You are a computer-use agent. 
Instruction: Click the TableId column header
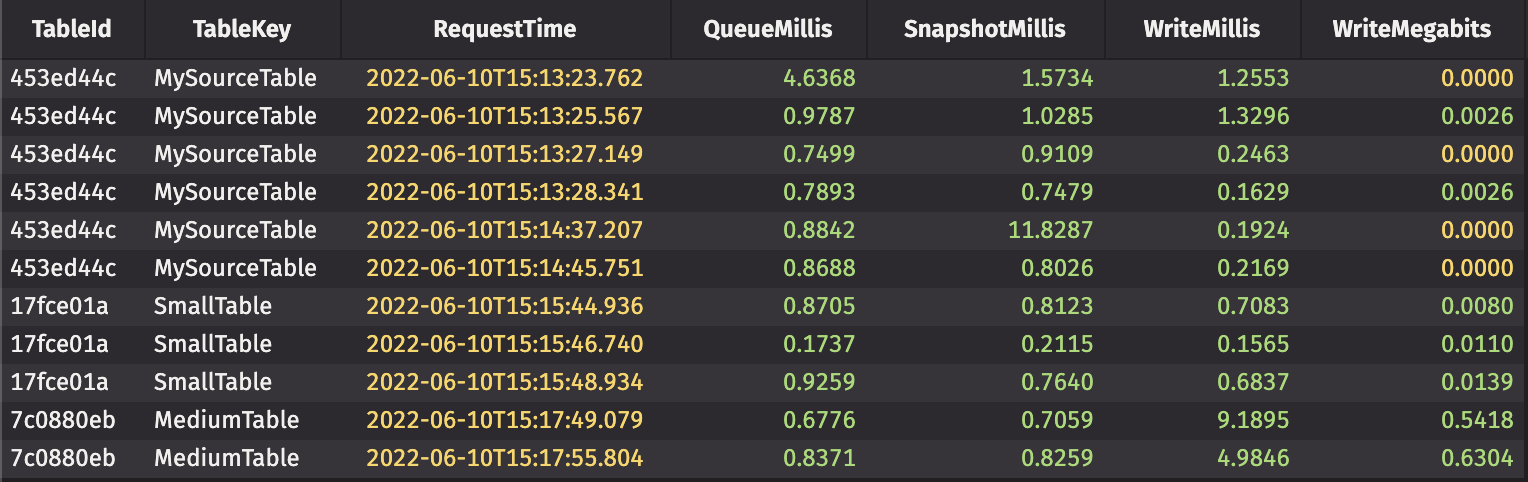[x=71, y=29]
